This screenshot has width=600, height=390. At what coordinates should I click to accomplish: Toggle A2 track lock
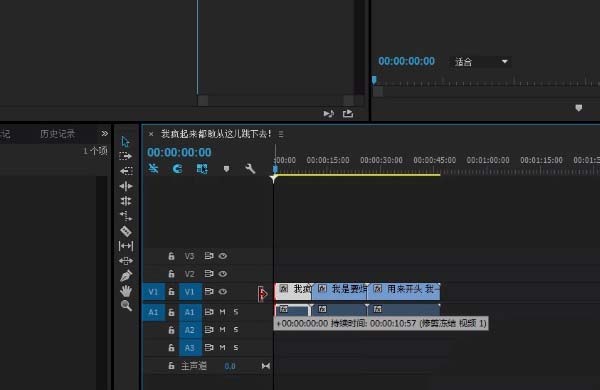tap(171, 330)
